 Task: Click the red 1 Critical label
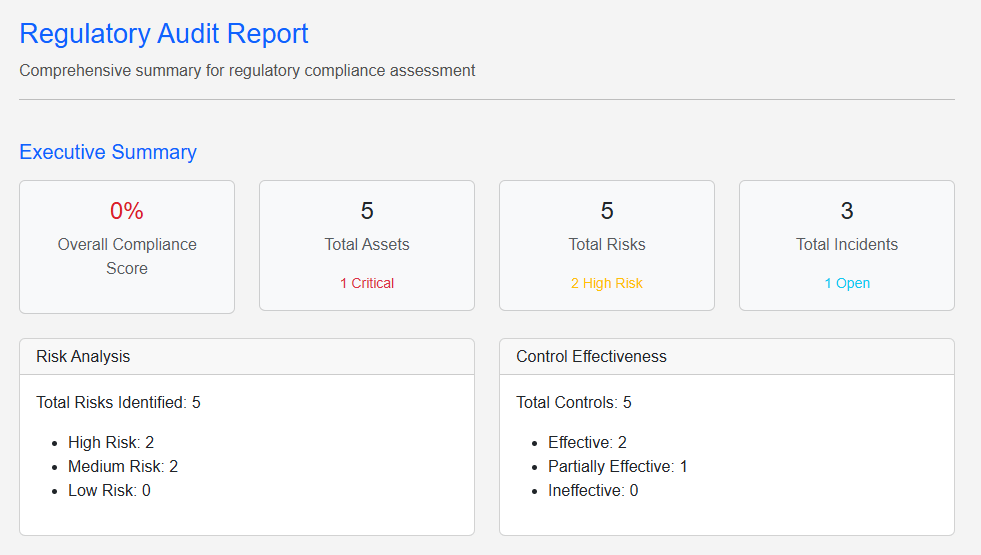tap(367, 283)
